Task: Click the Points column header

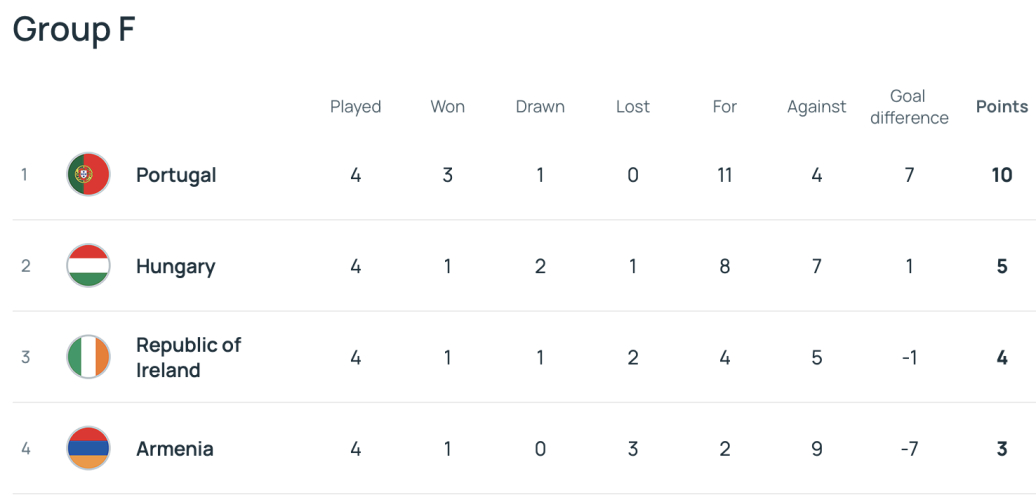Action: (x=1001, y=106)
